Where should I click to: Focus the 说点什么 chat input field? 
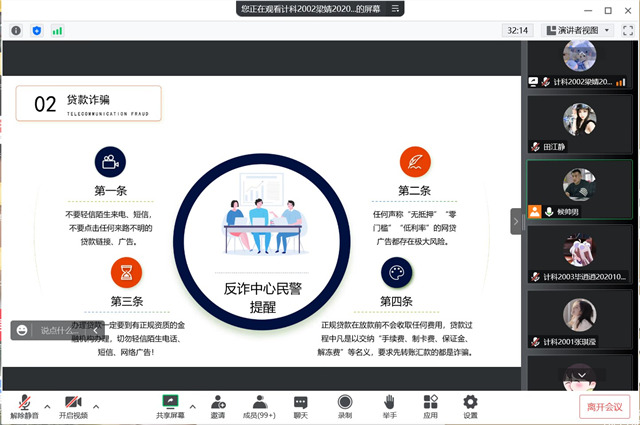(61, 330)
